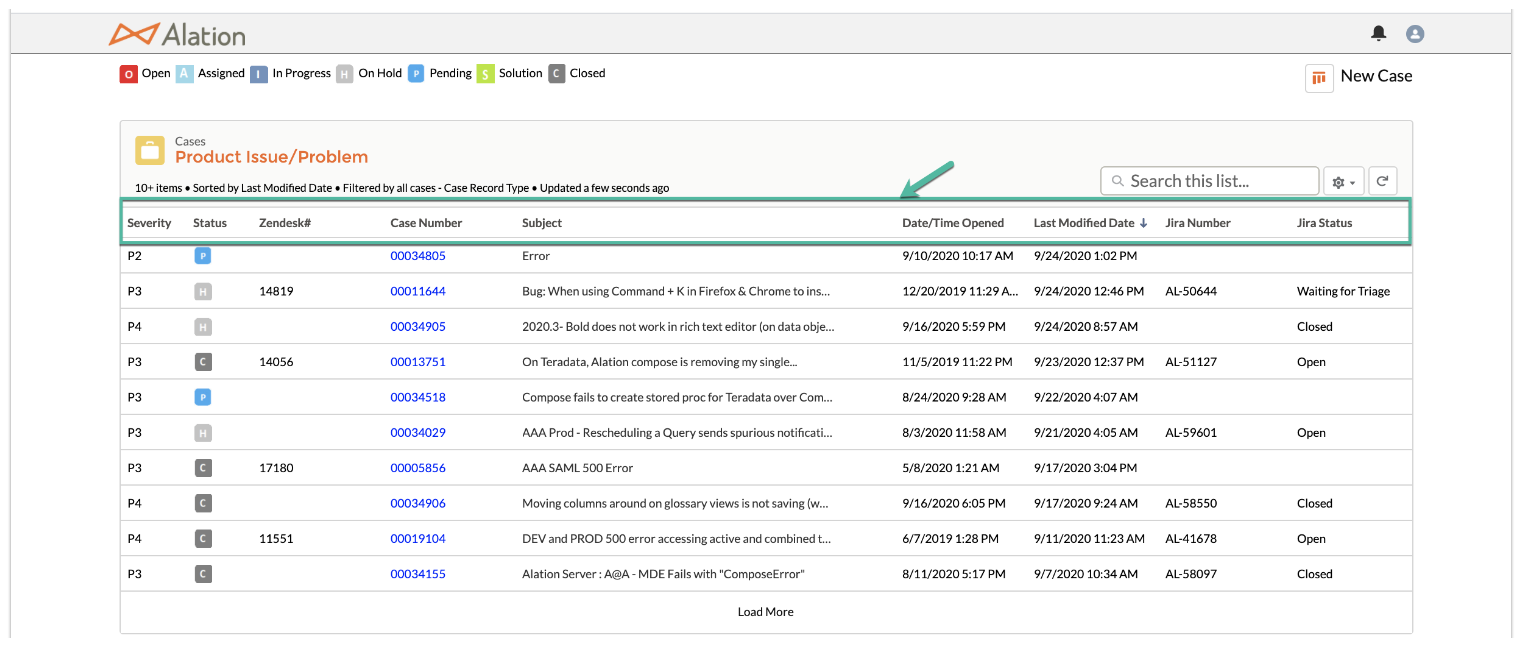Screen dimensions: 1524x658
Task: Click Jira number AL-41678
Action: pos(1191,539)
